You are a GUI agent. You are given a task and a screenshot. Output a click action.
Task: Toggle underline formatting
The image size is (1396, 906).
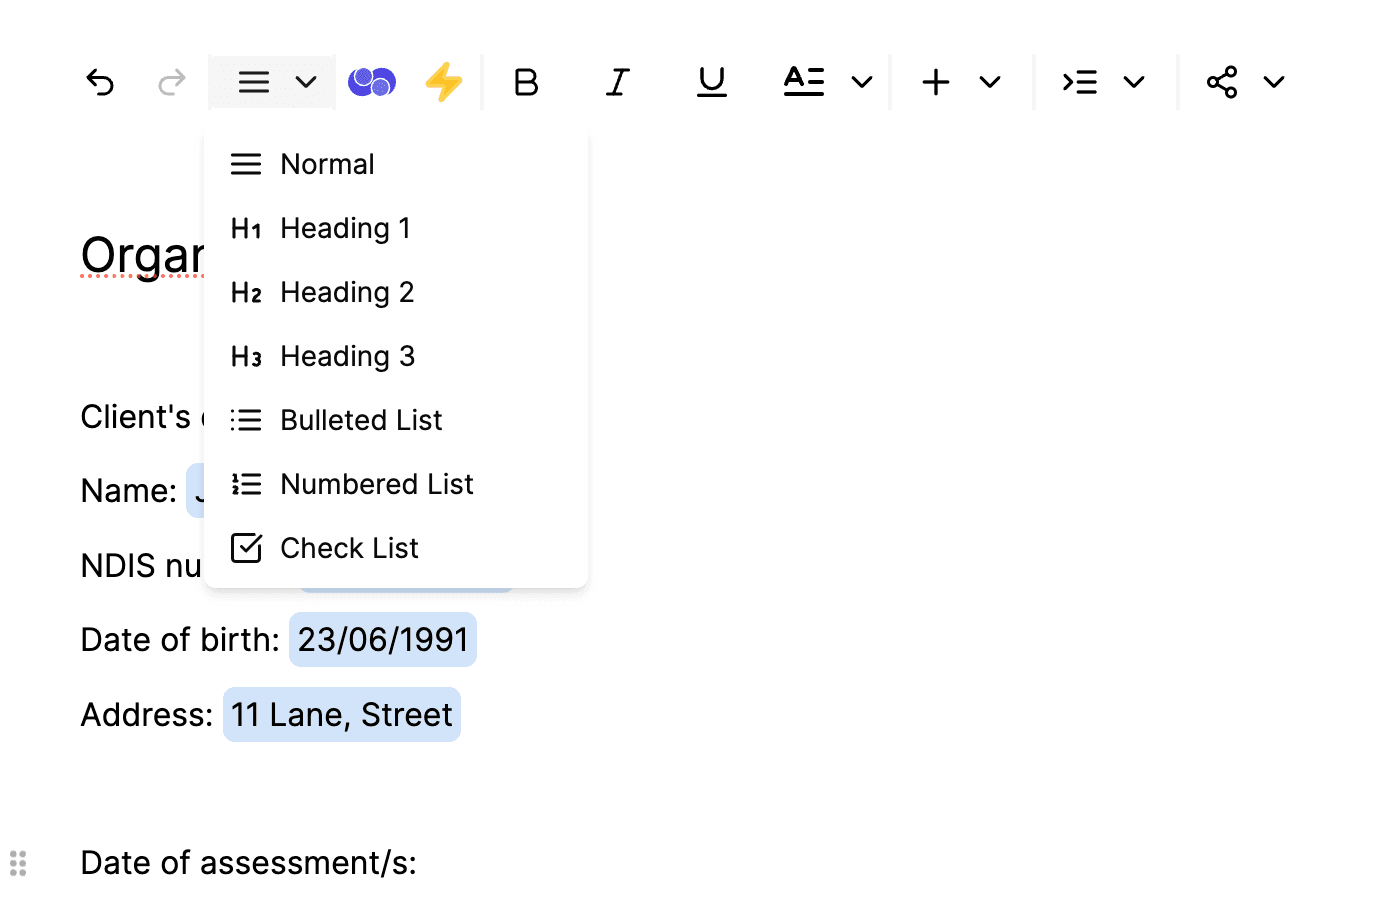pos(711,82)
